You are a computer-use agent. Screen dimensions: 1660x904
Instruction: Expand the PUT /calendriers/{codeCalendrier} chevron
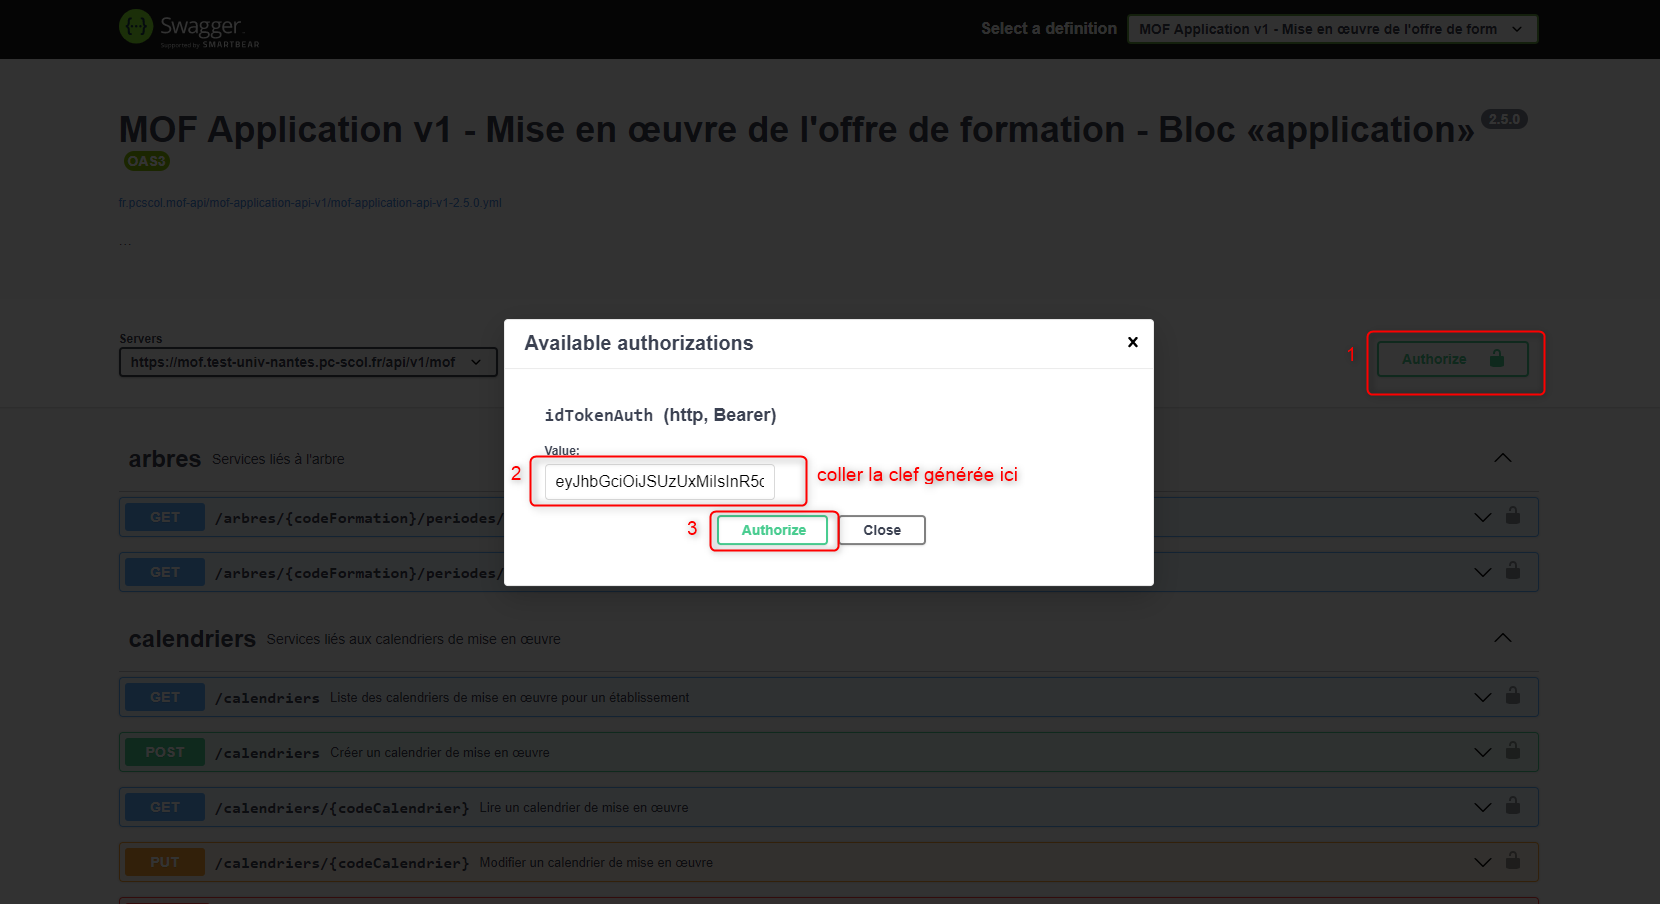coord(1482,862)
